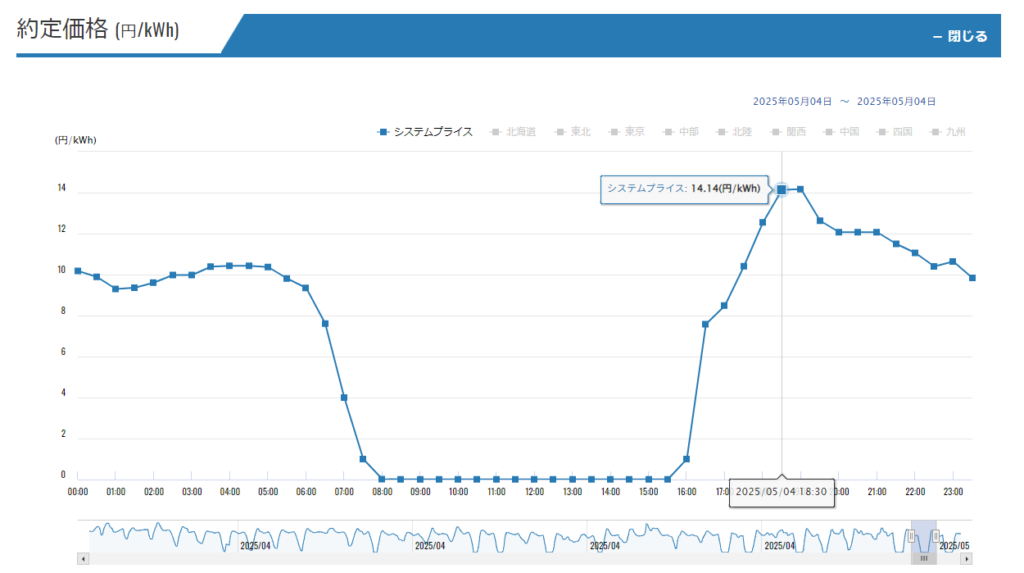Image resolution: width=1024 pixels, height=573 pixels.
Task: Enable 関西 series in legend
Action: (788, 132)
